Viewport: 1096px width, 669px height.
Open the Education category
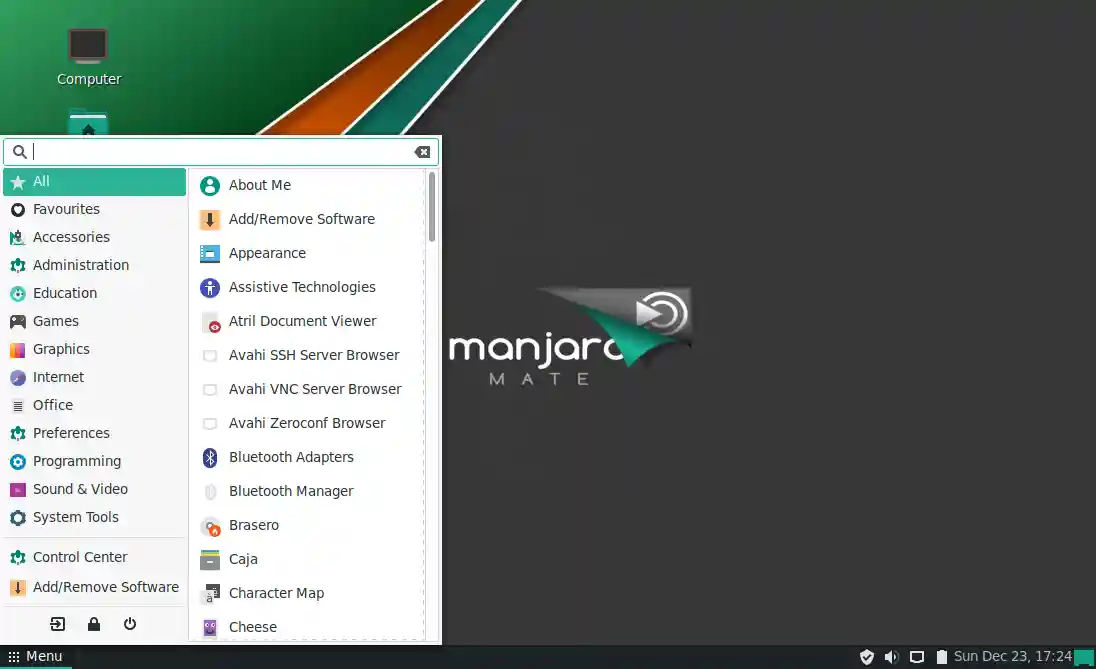click(x=94, y=293)
